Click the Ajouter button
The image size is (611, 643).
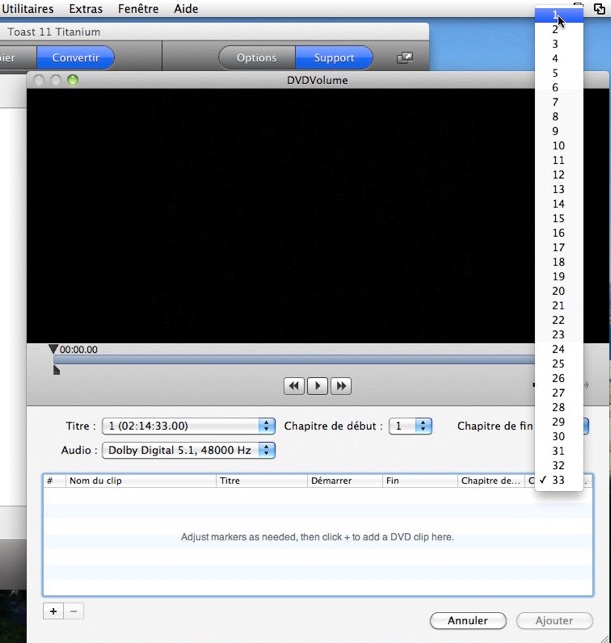click(554, 620)
